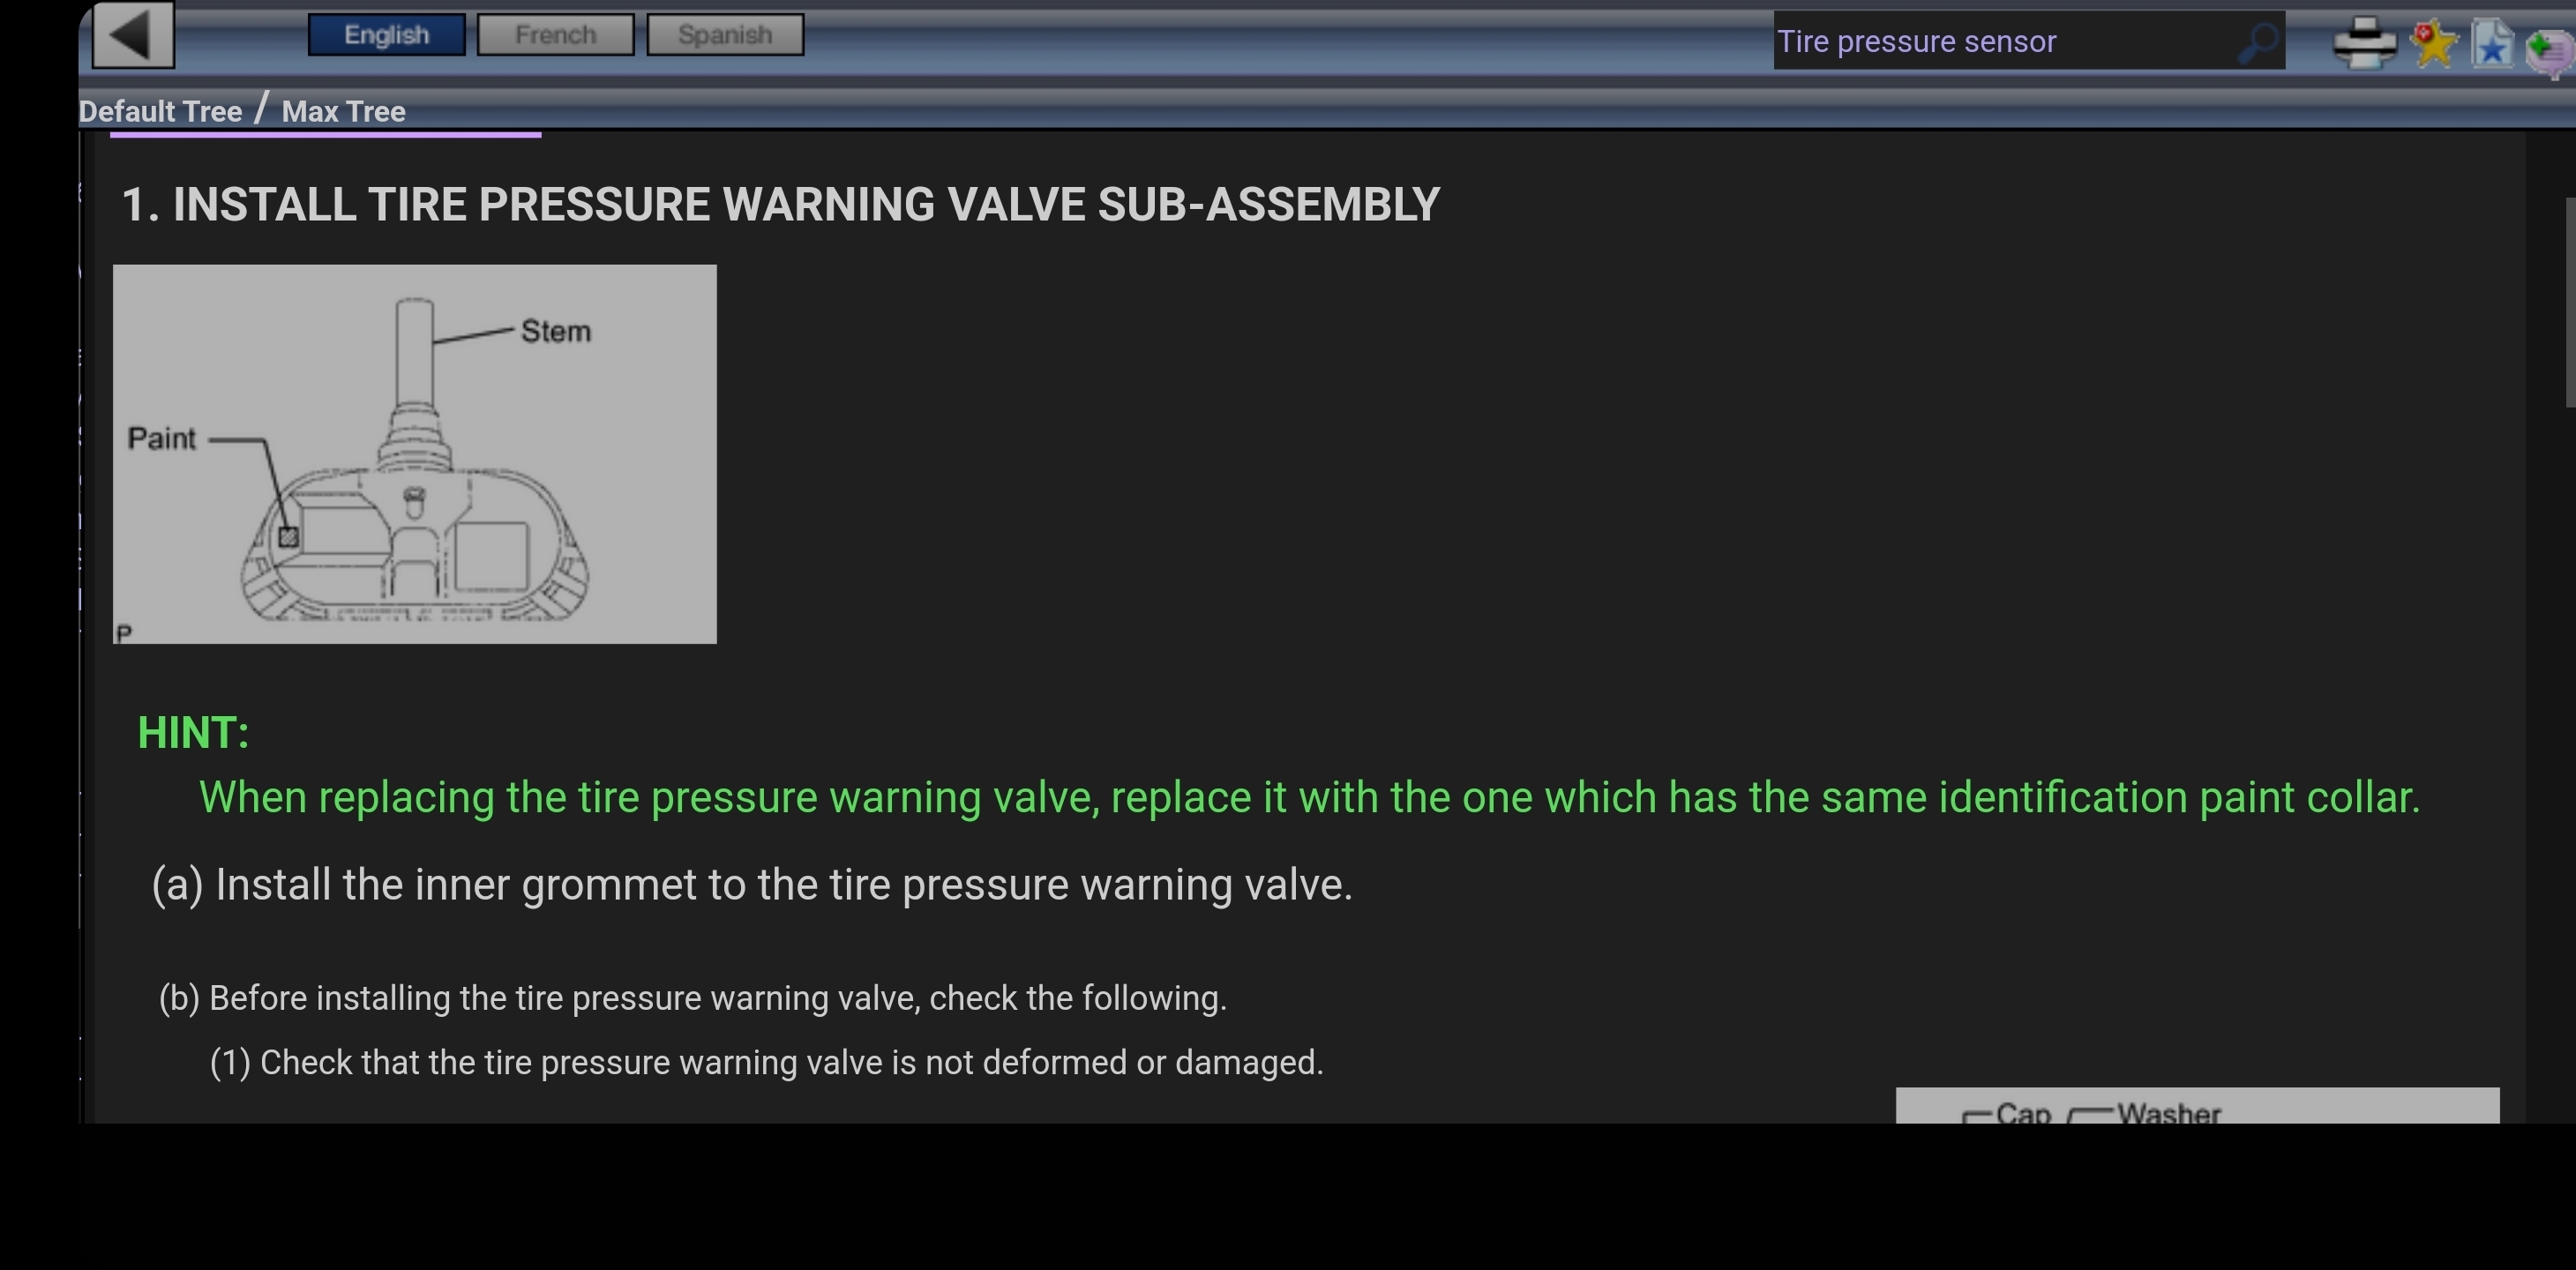
Task: Click the yellow star favorites icon
Action: 2433,43
